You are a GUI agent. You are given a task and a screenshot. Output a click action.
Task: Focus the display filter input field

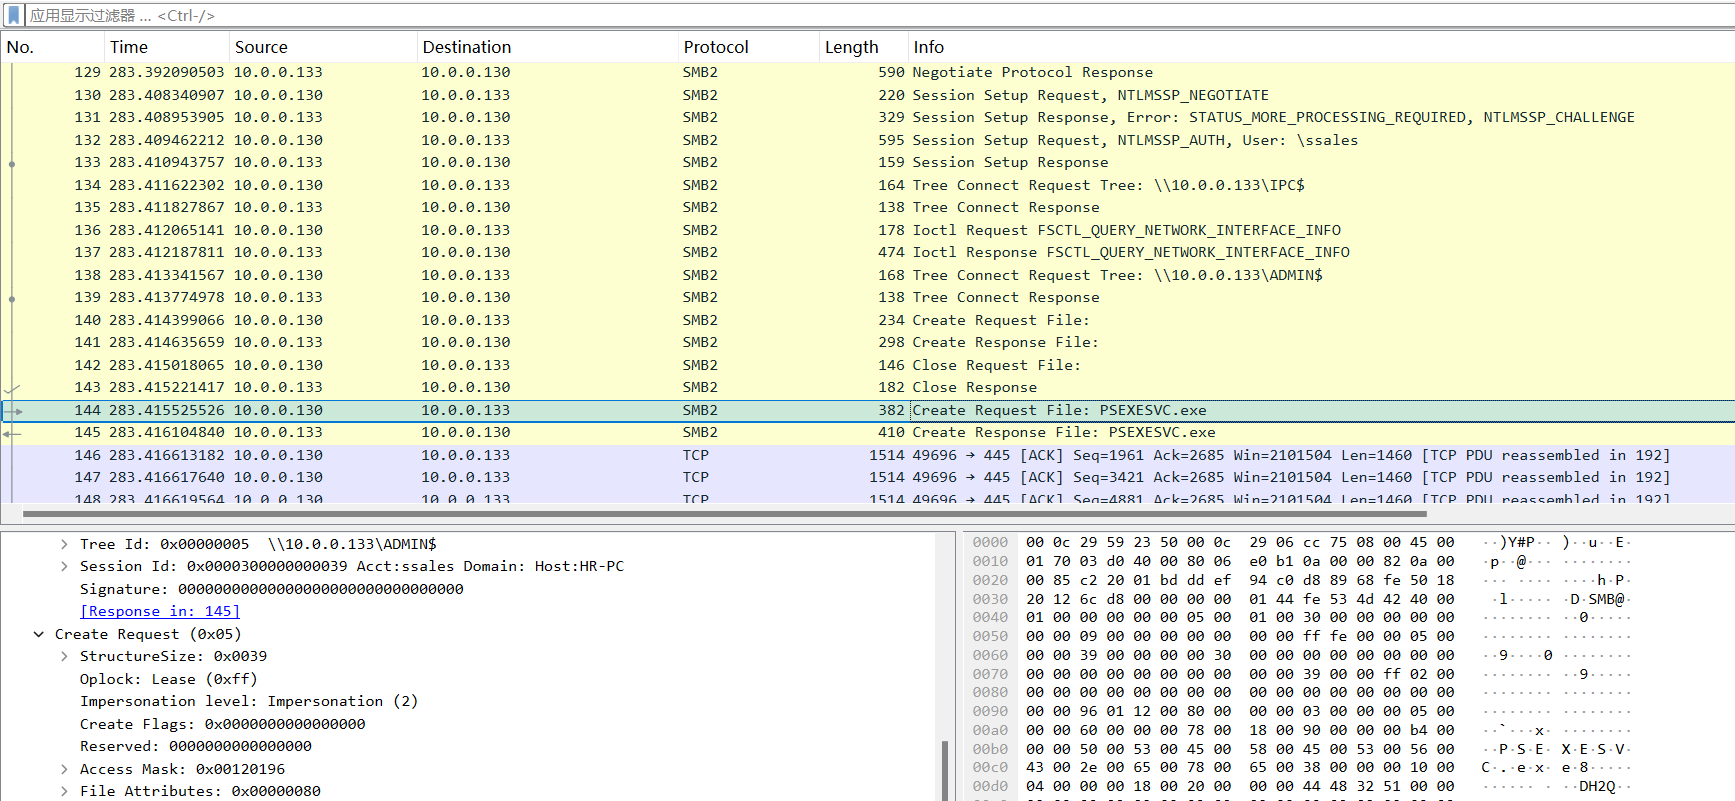click(x=880, y=15)
